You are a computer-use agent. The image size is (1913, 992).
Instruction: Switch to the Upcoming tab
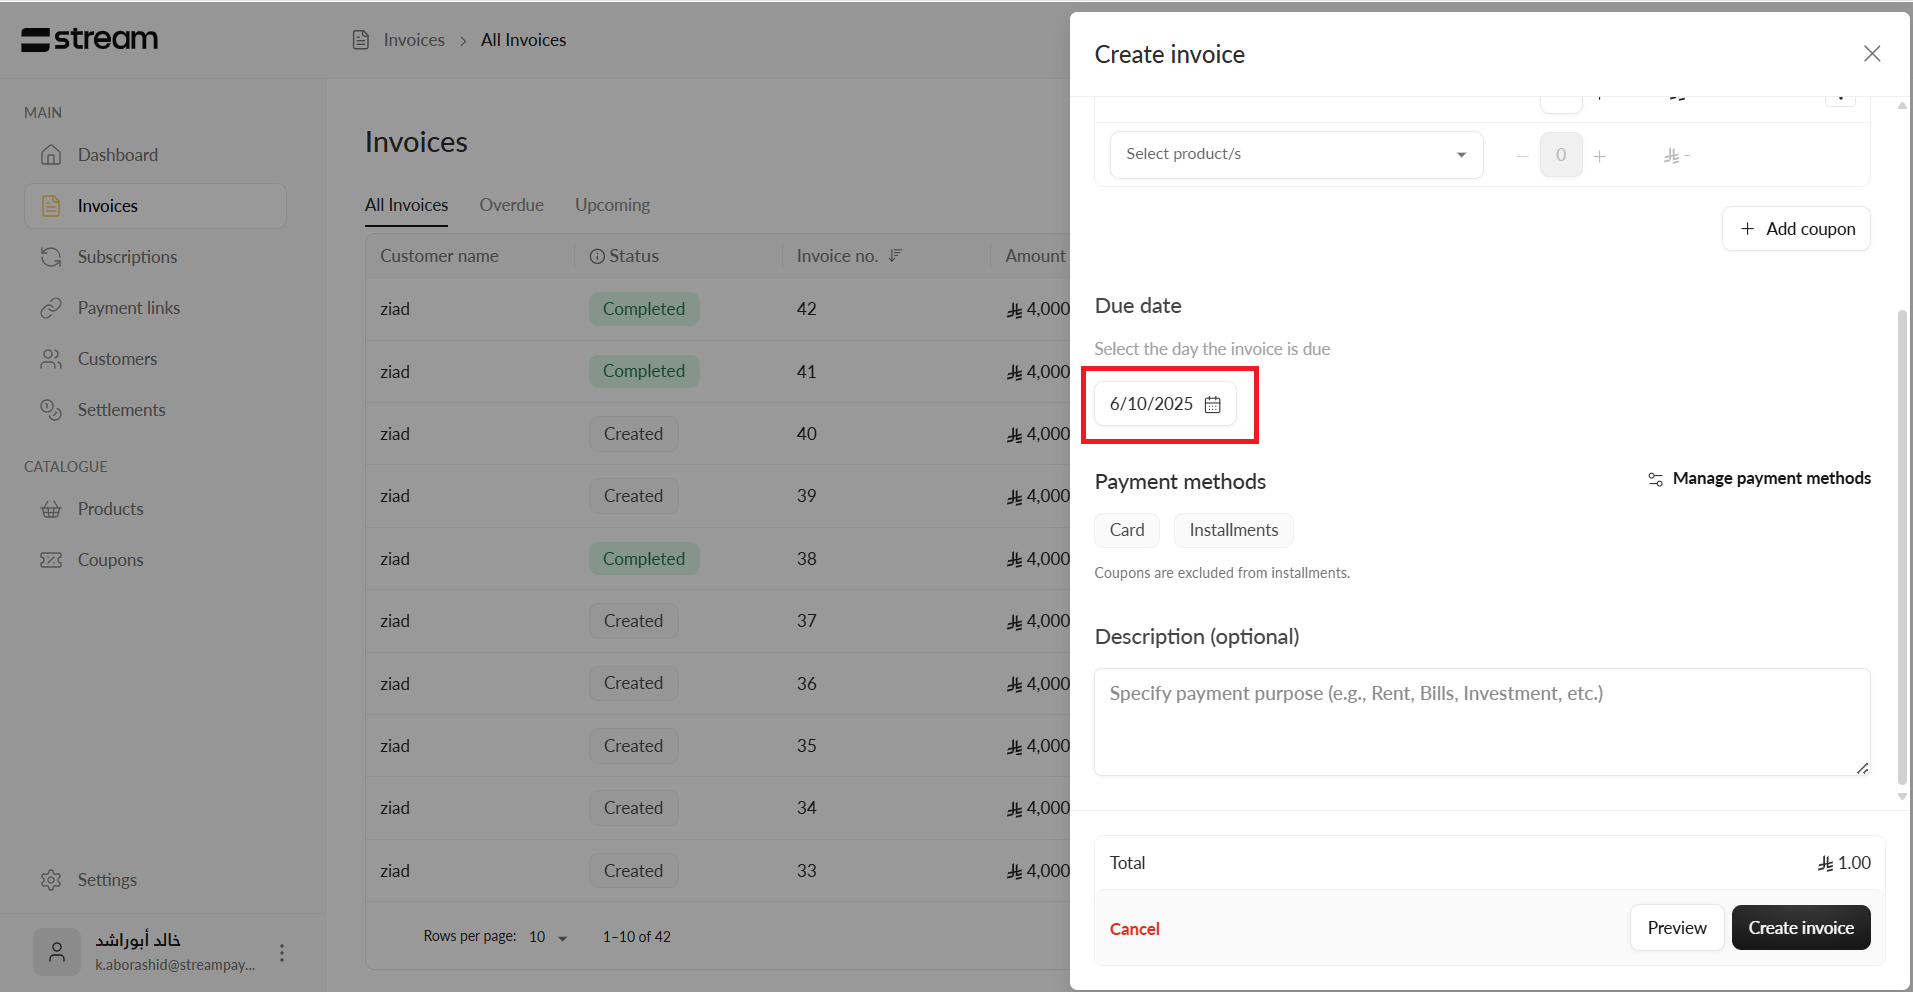[612, 205]
